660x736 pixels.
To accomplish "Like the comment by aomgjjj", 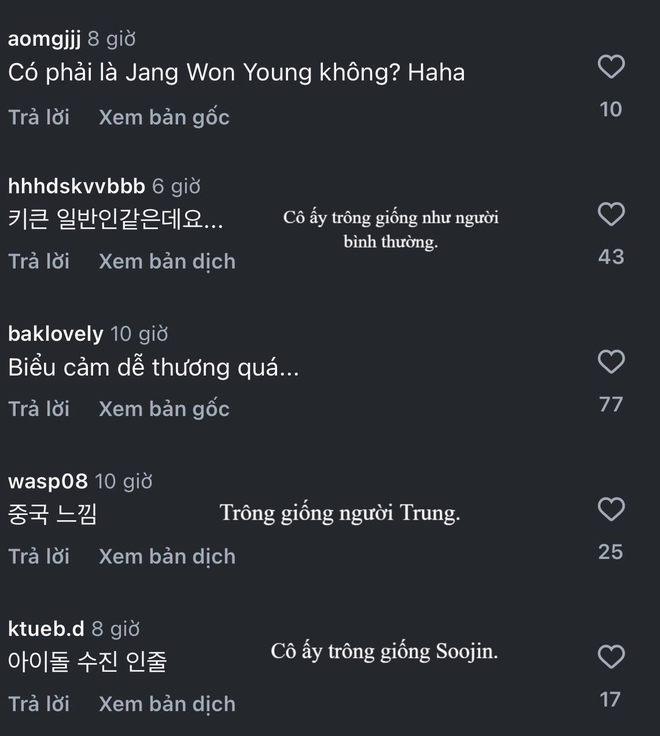I will click(610, 67).
